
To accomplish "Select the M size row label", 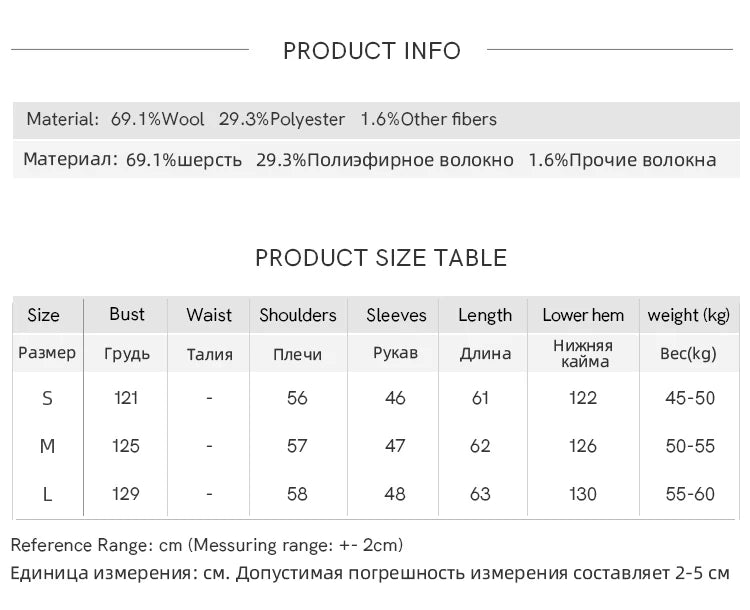I will 47,446.
